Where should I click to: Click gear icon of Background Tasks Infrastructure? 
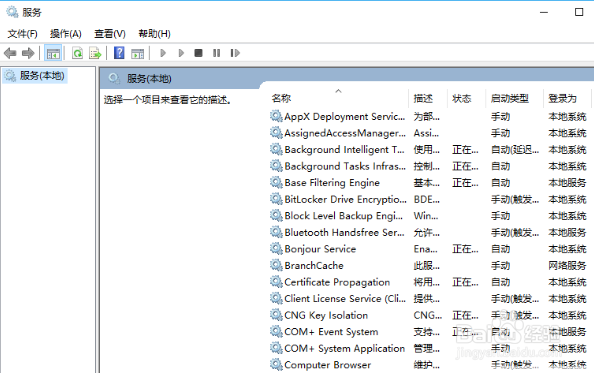[276, 166]
